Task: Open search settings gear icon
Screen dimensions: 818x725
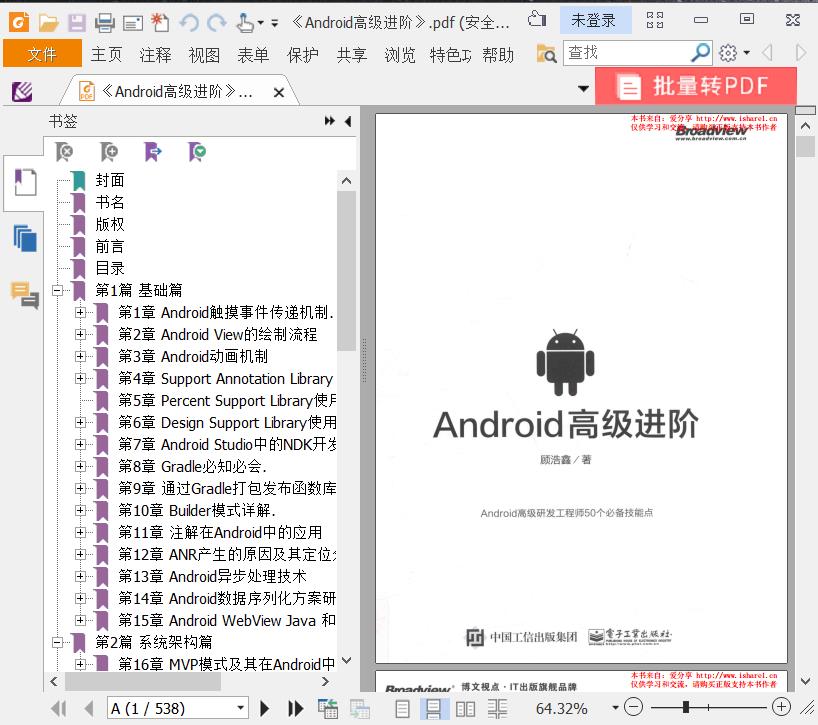Action: [x=728, y=53]
